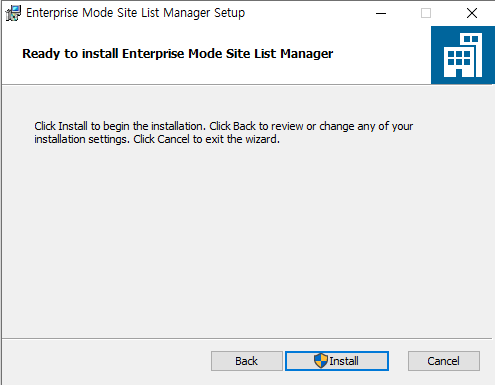Click the gap between Install and Cancel buttons
495x385 pixels.
coord(398,361)
